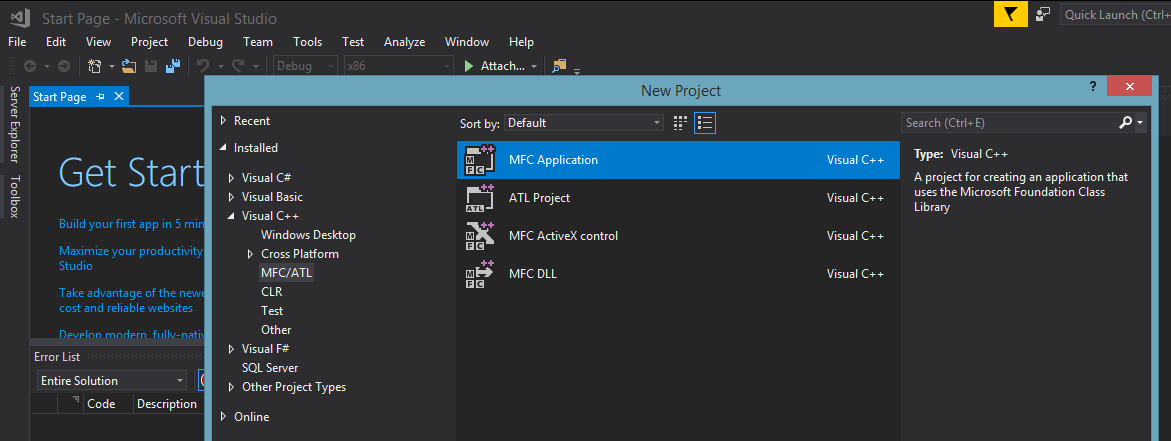Screen dimensions: 1171x441
Task: Click the New Project dialog help icon
Action: click(1093, 87)
